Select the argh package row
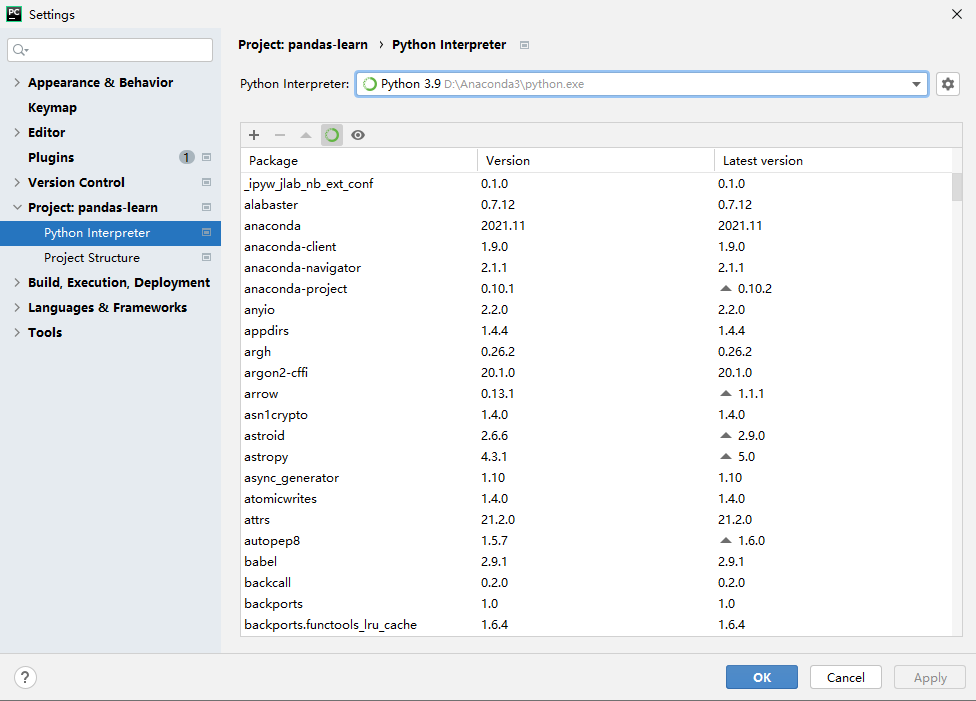Viewport: 976px width, 701px height. [596, 352]
